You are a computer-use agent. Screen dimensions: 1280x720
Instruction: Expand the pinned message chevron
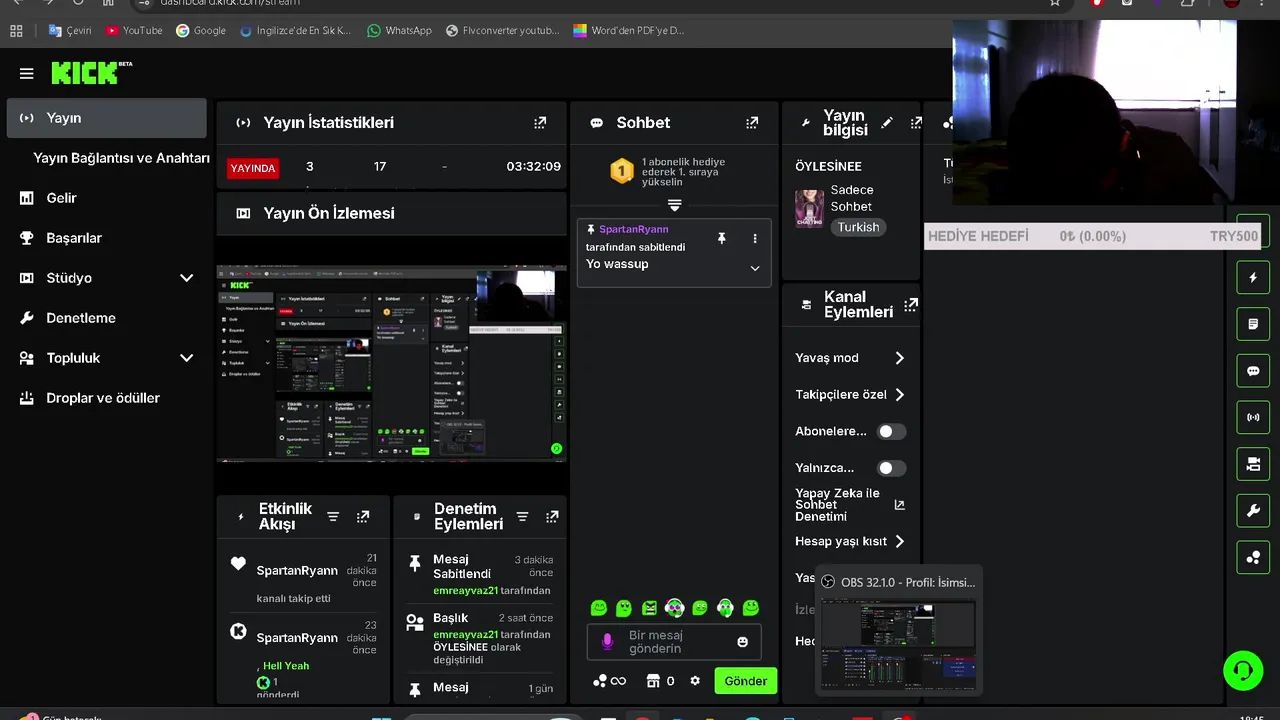755,268
